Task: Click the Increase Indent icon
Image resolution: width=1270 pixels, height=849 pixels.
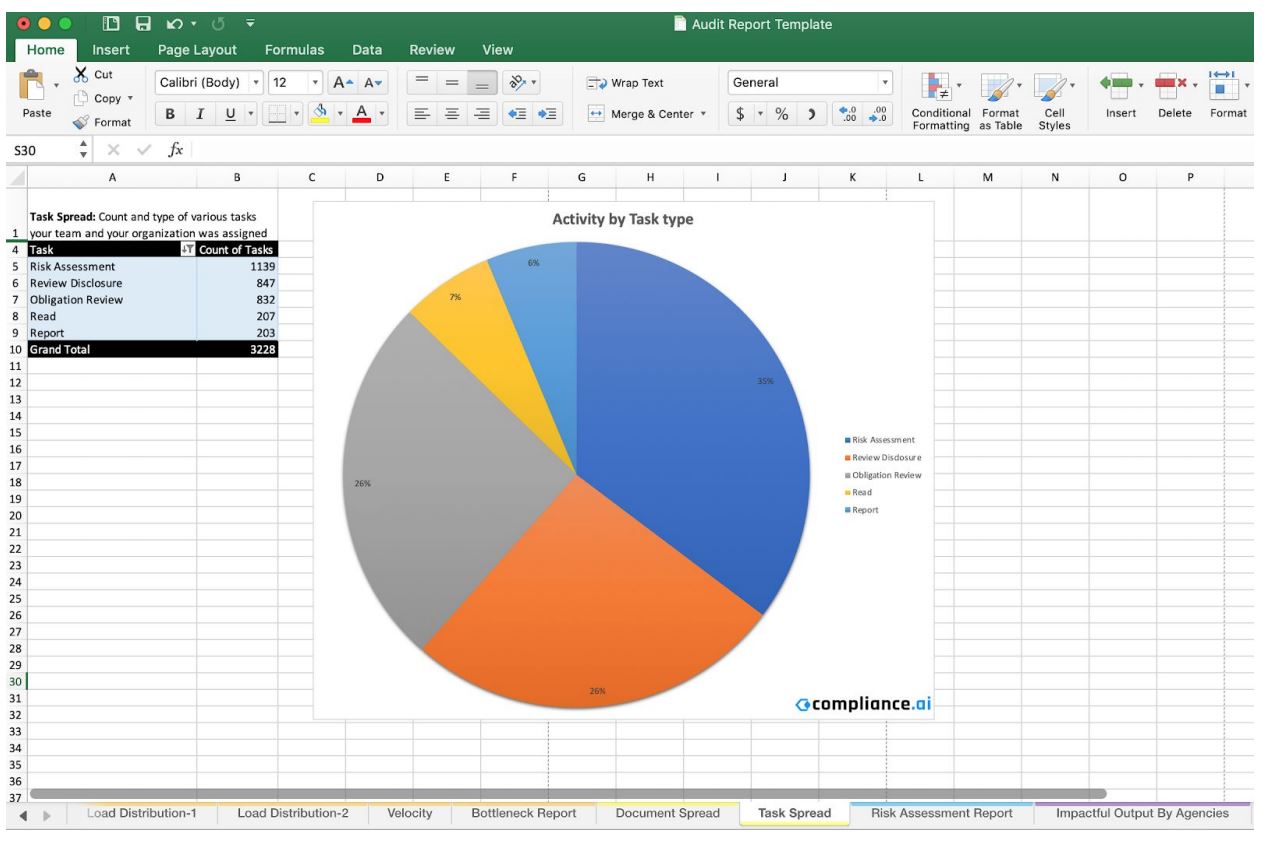Action: click(x=547, y=114)
